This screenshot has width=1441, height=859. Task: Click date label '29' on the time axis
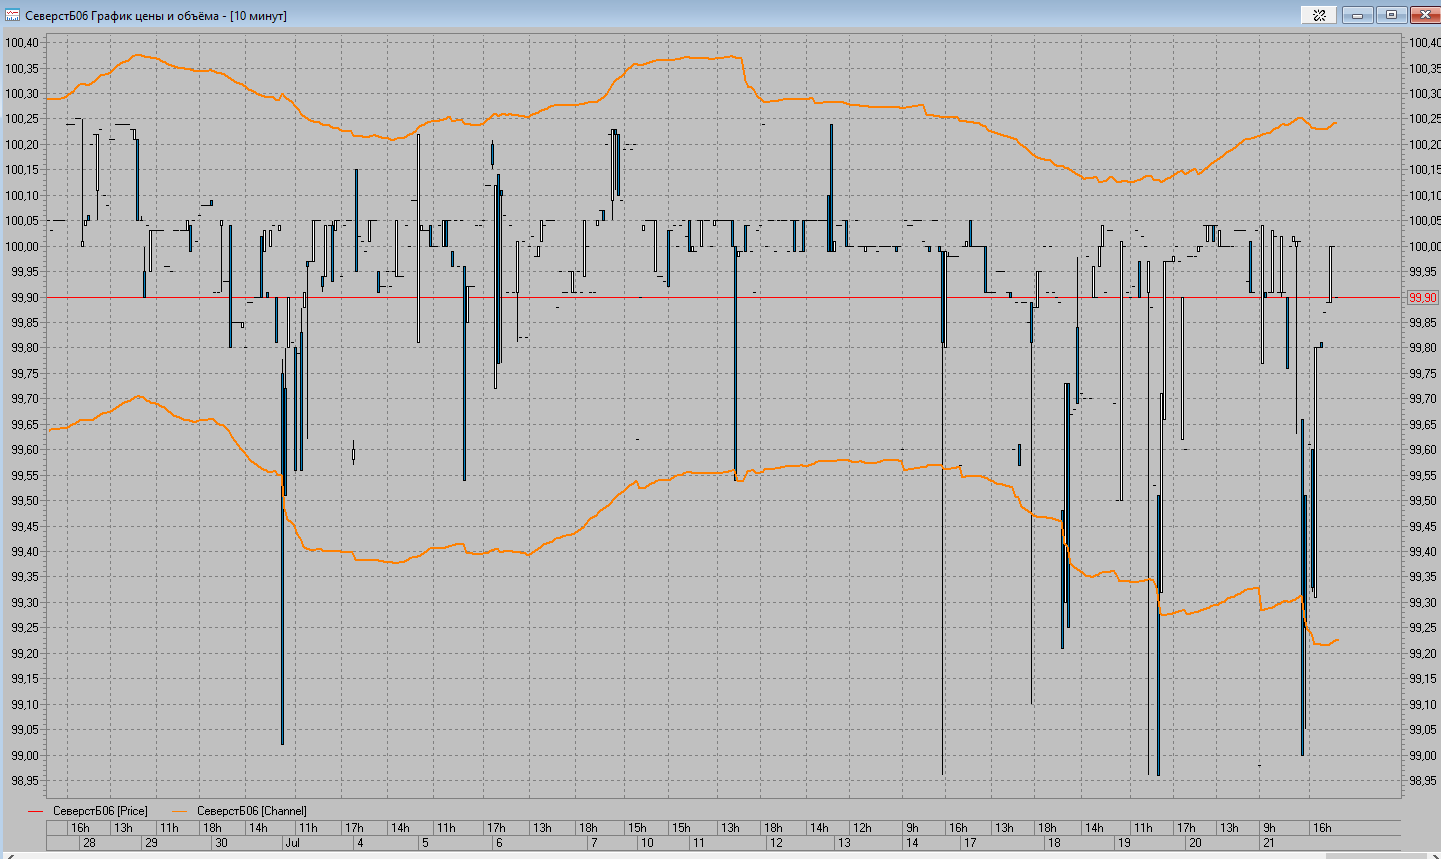click(151, 843)
